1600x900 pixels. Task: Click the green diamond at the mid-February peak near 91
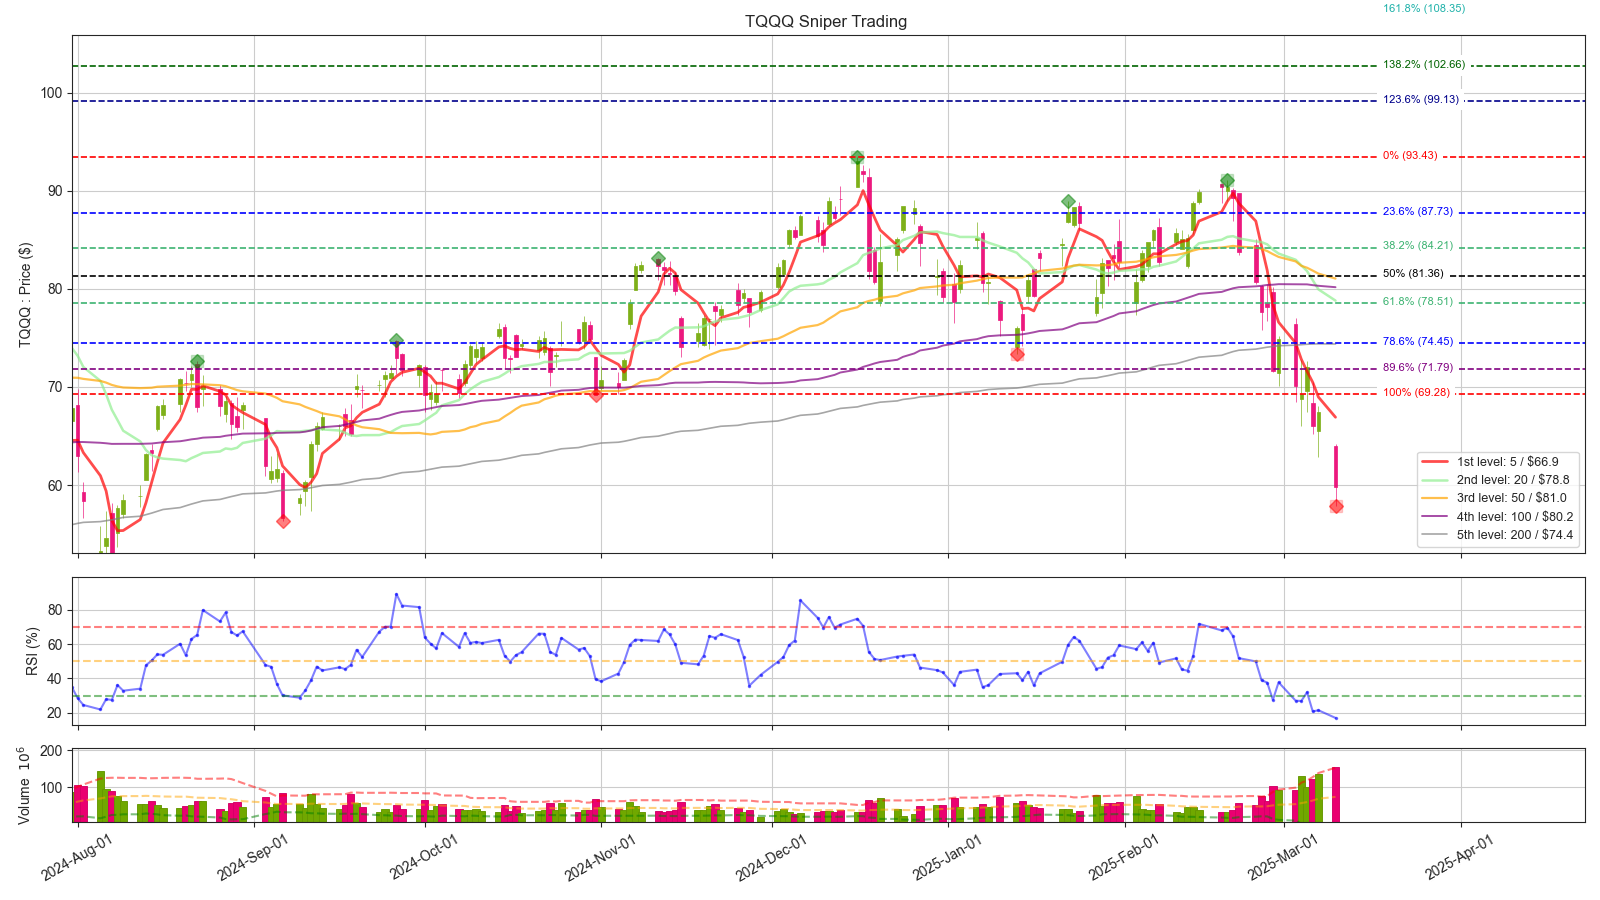click(x=1227, y=181)
